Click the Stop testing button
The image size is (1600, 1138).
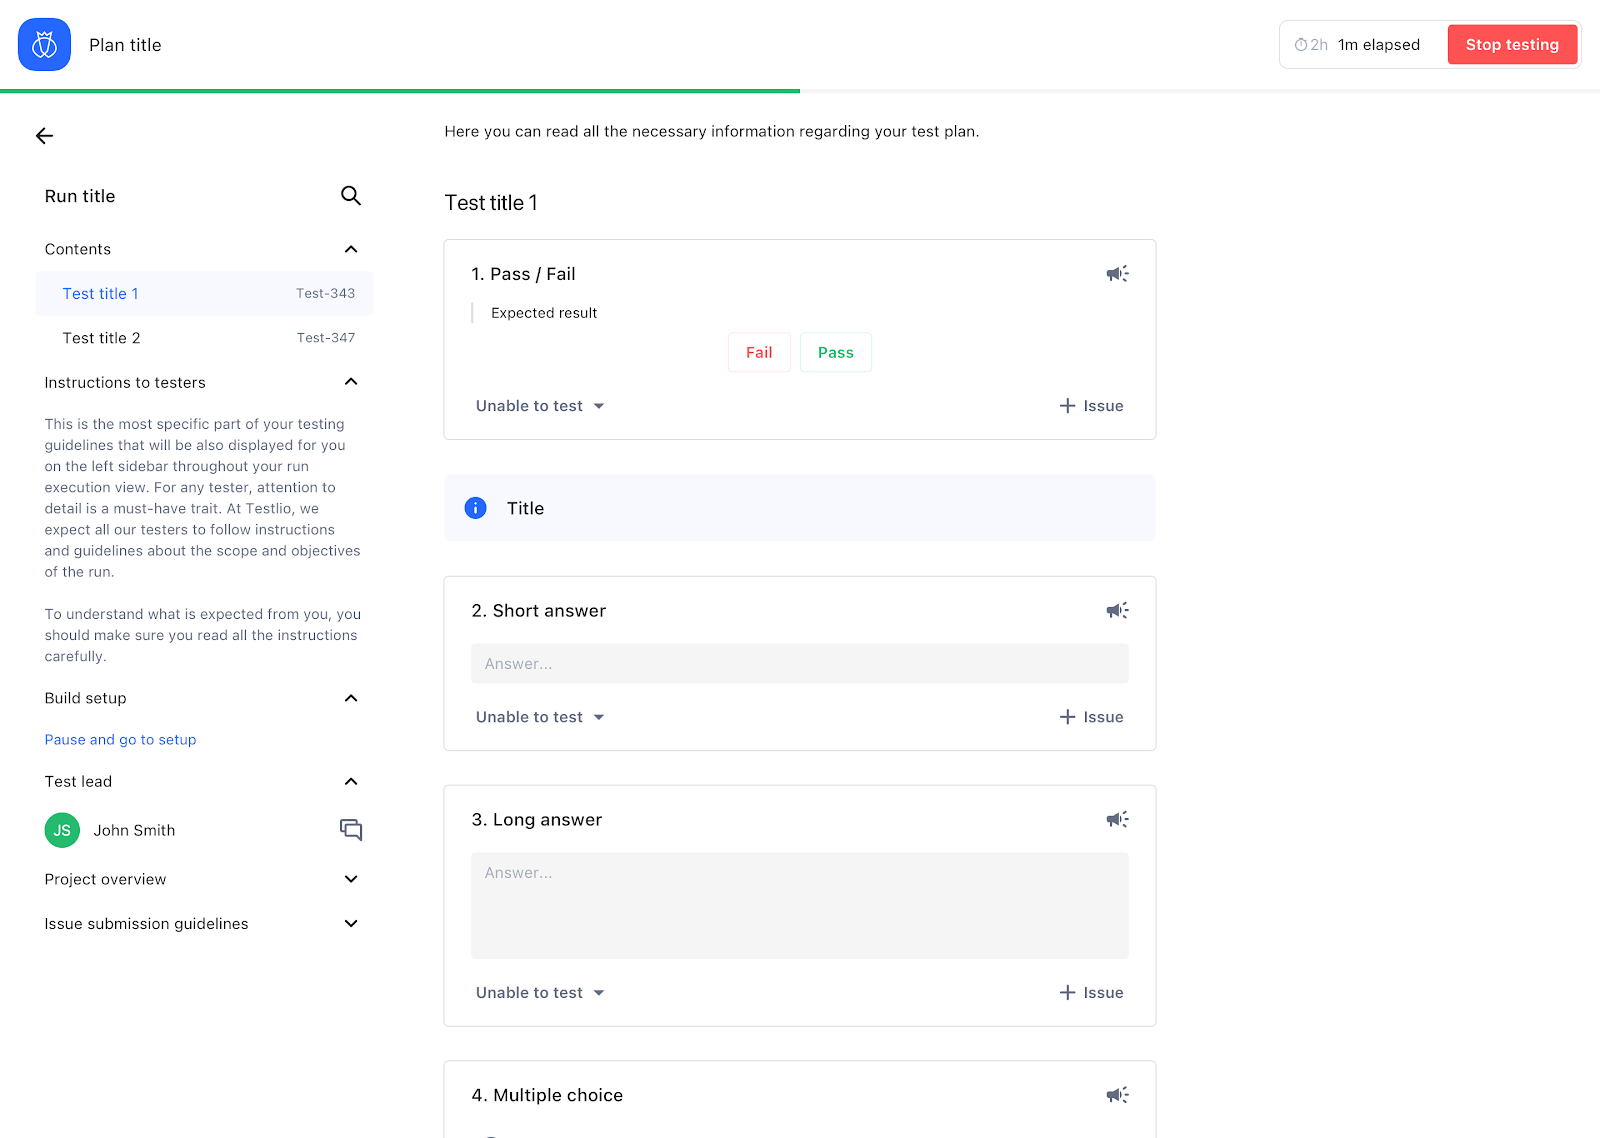pos(1512,44)
